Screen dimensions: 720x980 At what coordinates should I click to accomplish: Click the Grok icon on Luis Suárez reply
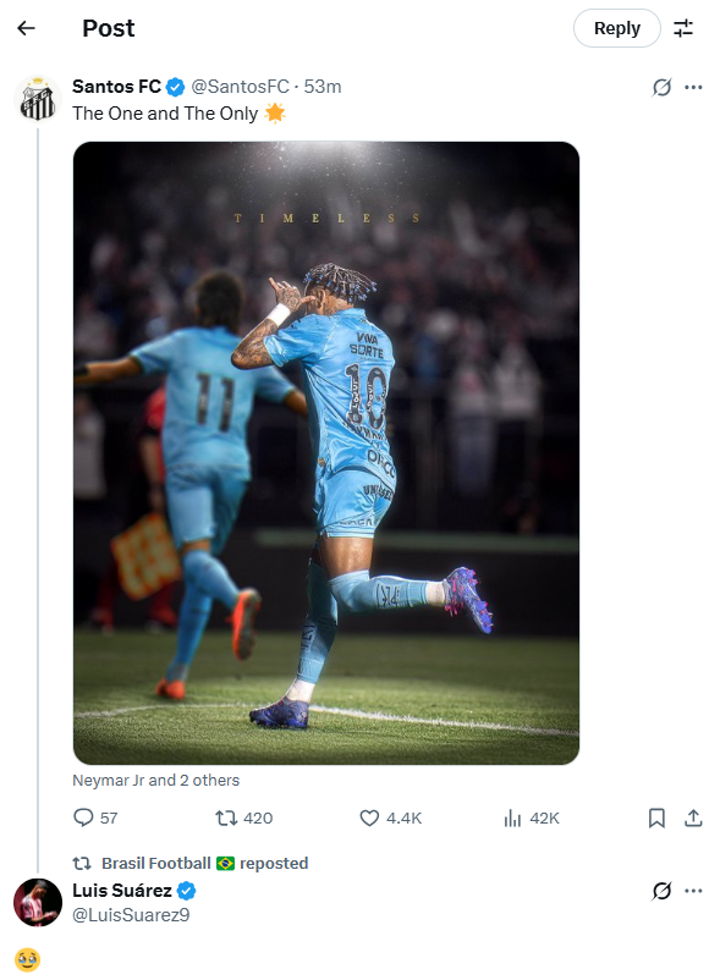[661, 890]
